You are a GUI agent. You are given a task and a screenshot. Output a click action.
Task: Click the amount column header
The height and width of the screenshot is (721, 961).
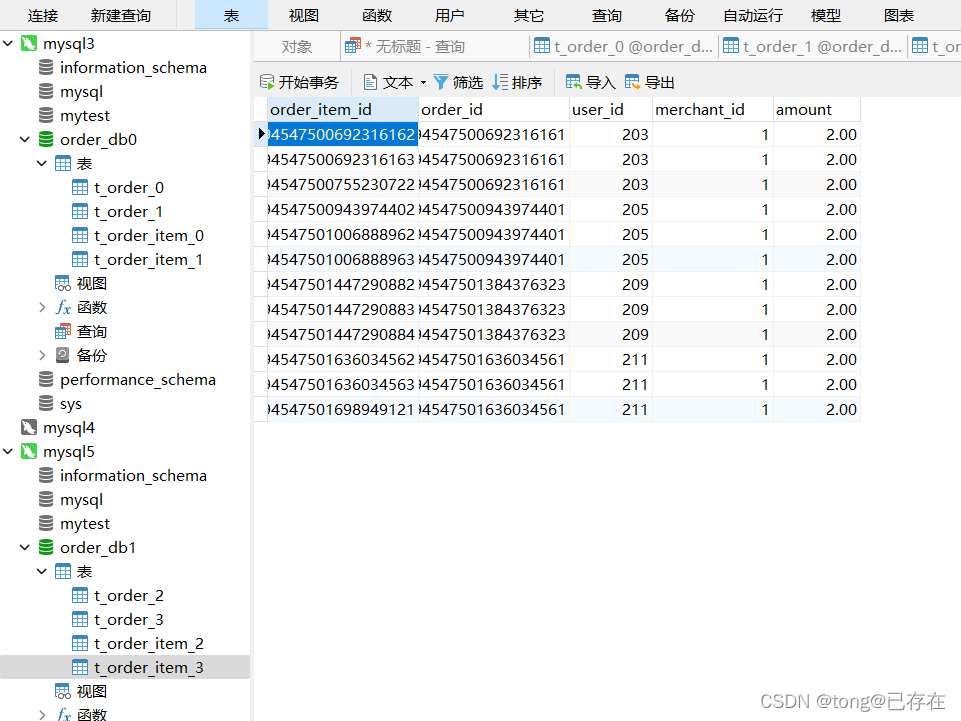(816, 110)
